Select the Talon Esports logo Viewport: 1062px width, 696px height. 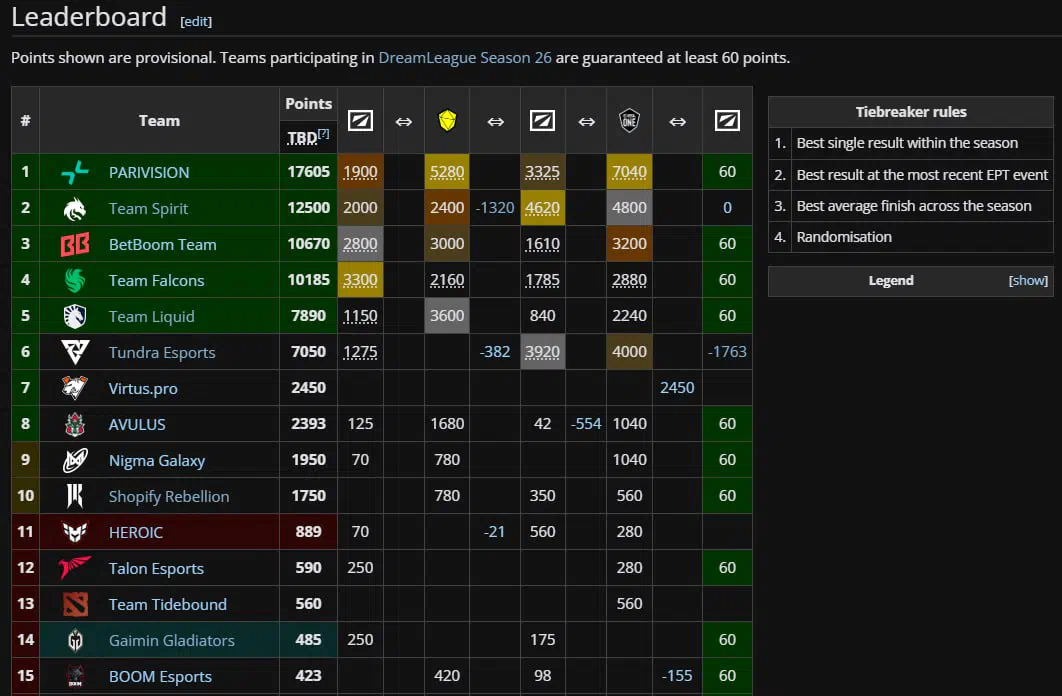(75, 568)
